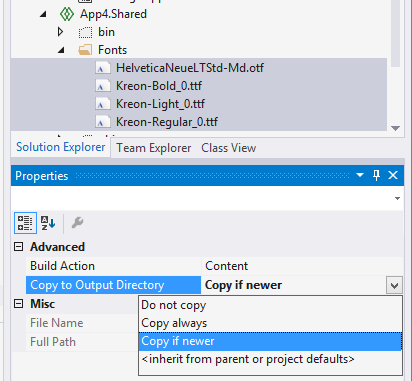Close the Properties panel
The height and width of the screenshot is (381, 412).
tap(393, 175)
